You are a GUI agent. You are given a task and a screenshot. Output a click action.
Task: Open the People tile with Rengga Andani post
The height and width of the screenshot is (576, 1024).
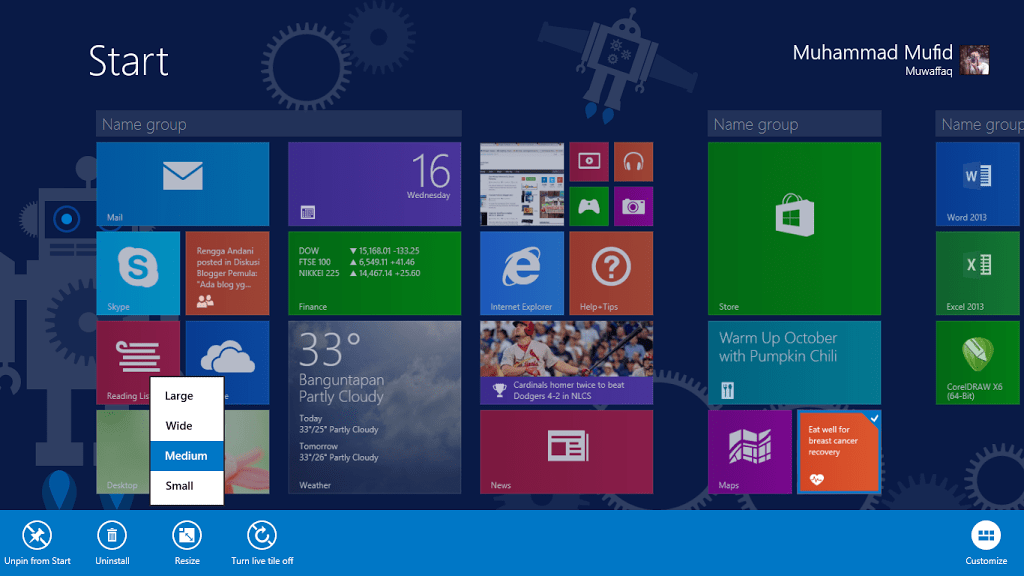227,273
